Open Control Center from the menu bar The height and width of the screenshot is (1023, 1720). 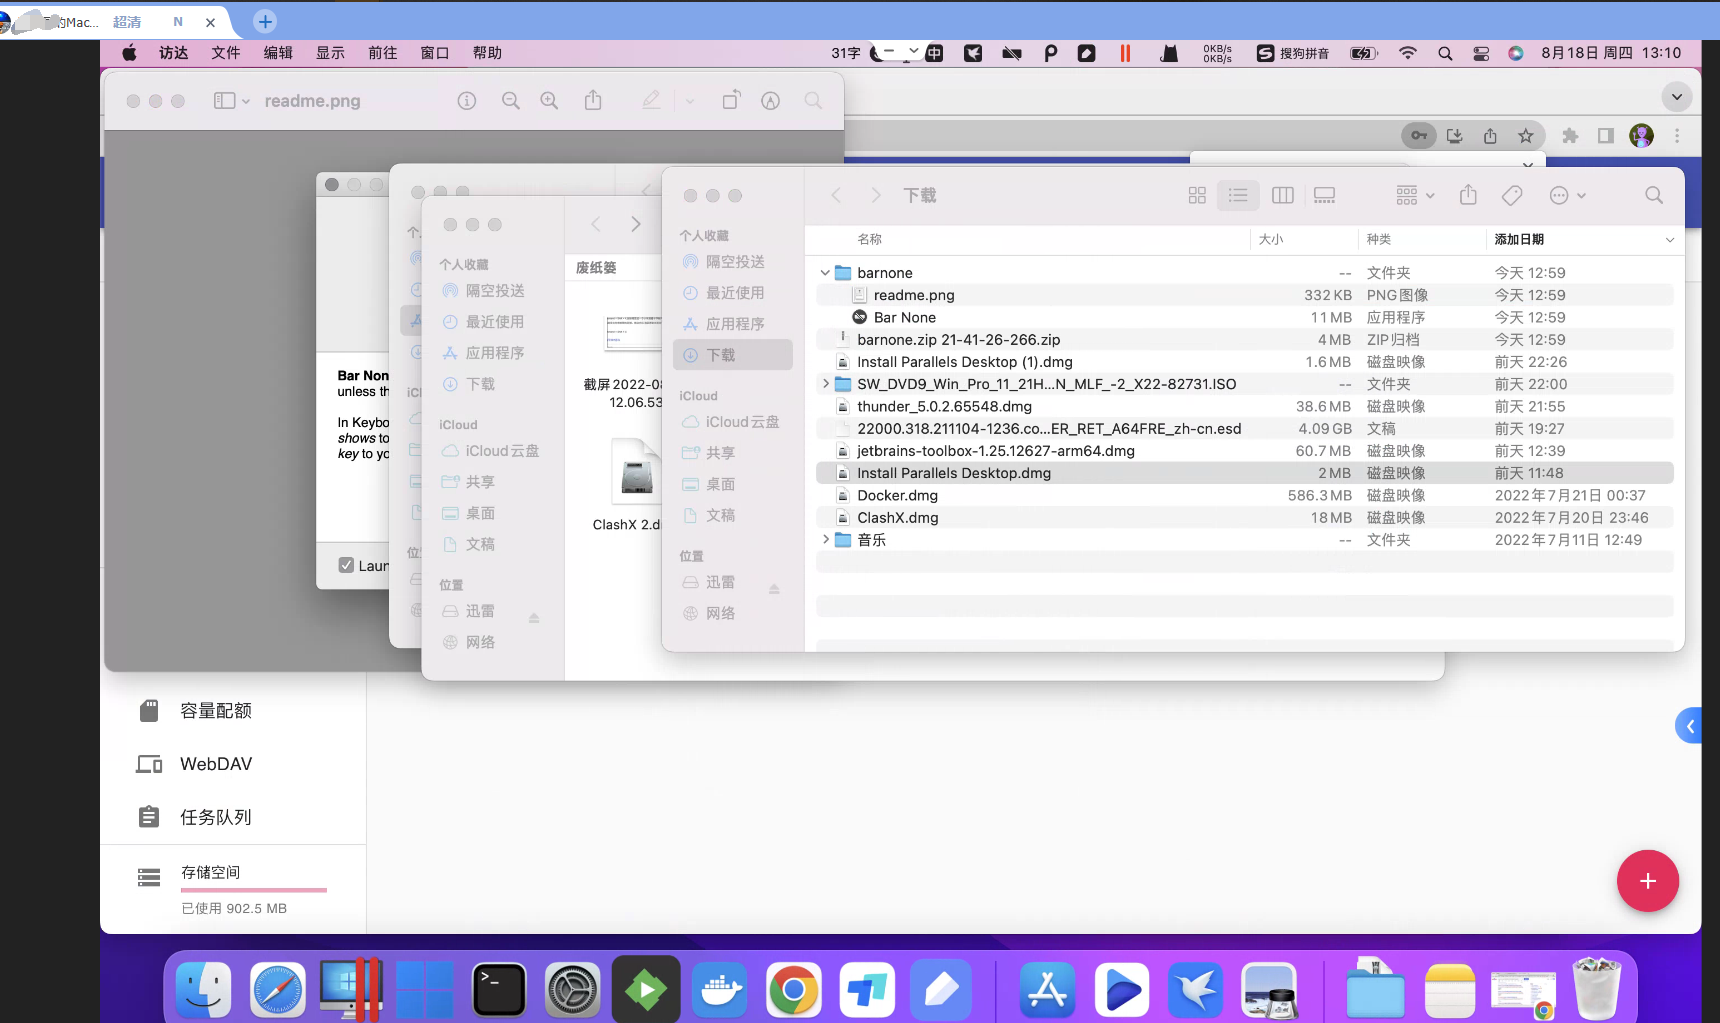1481,53
